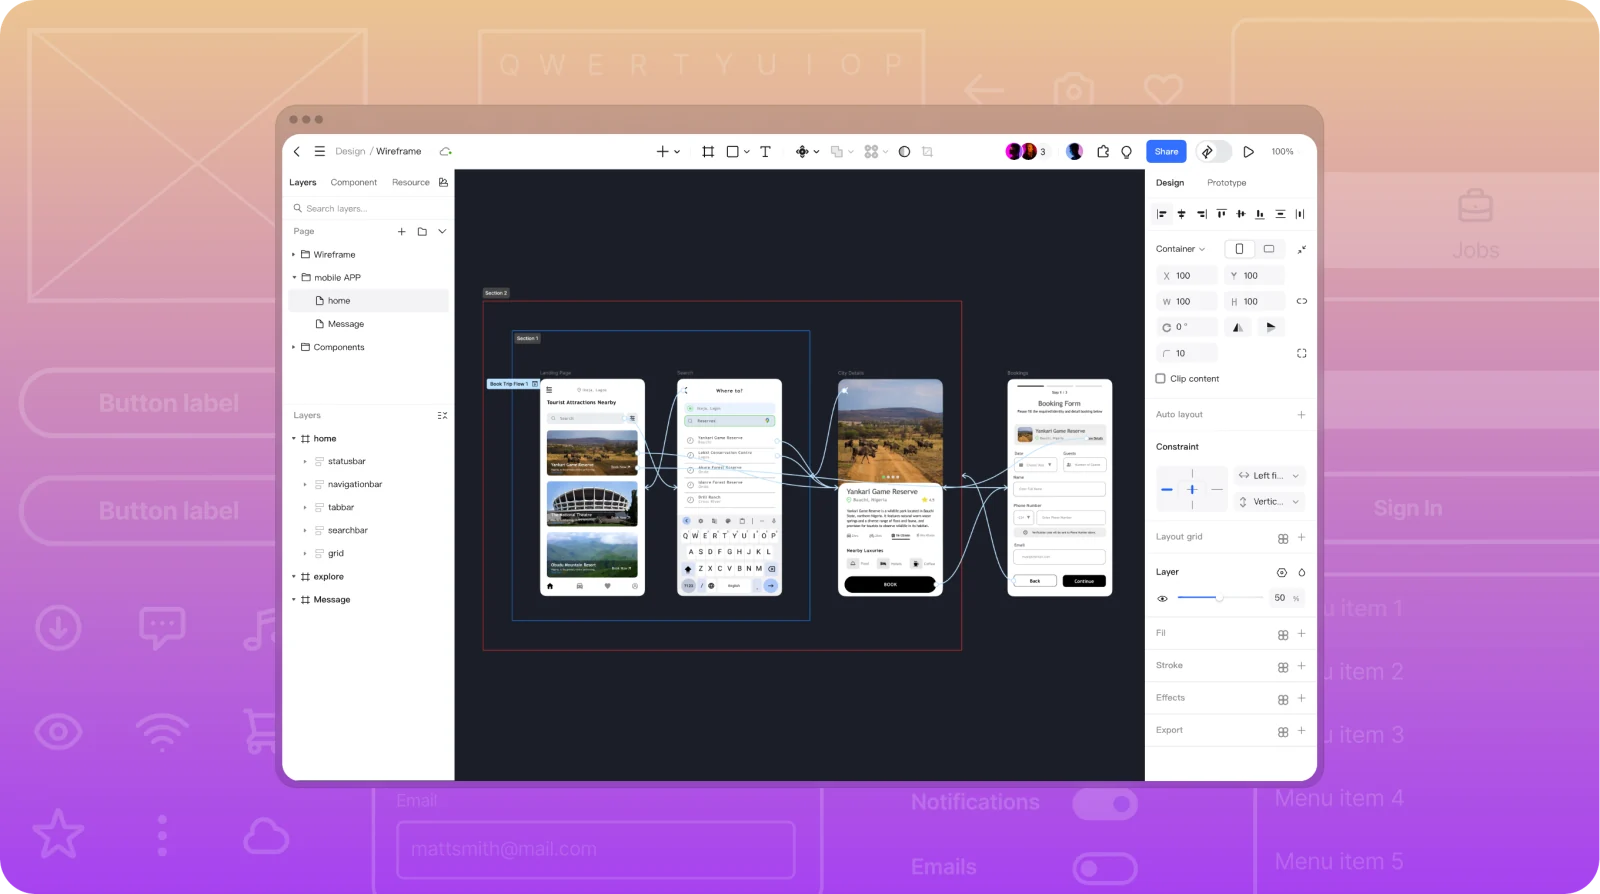Image resolution: width=1600 pixels, height=894 pixels.
Task: Click the mask contrast circle tool
Action: (904, 152)
